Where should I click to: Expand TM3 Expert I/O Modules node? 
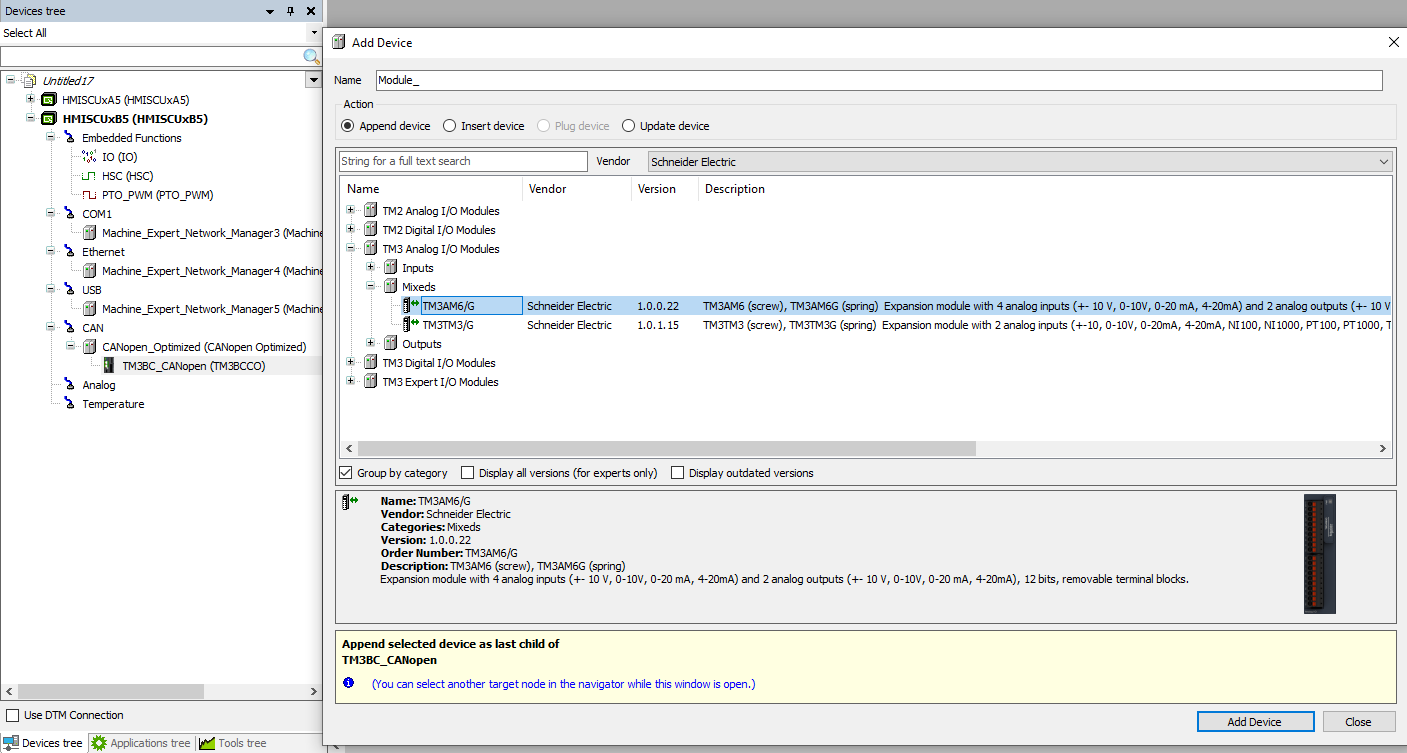pos(351,382)
